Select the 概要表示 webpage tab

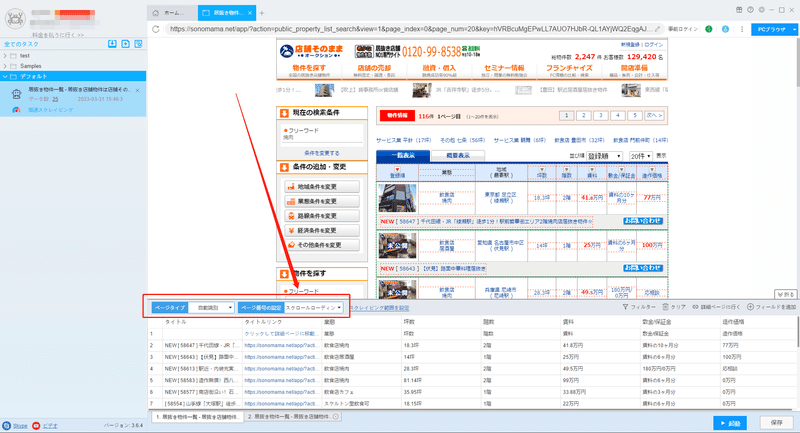(x=458, y=156)
